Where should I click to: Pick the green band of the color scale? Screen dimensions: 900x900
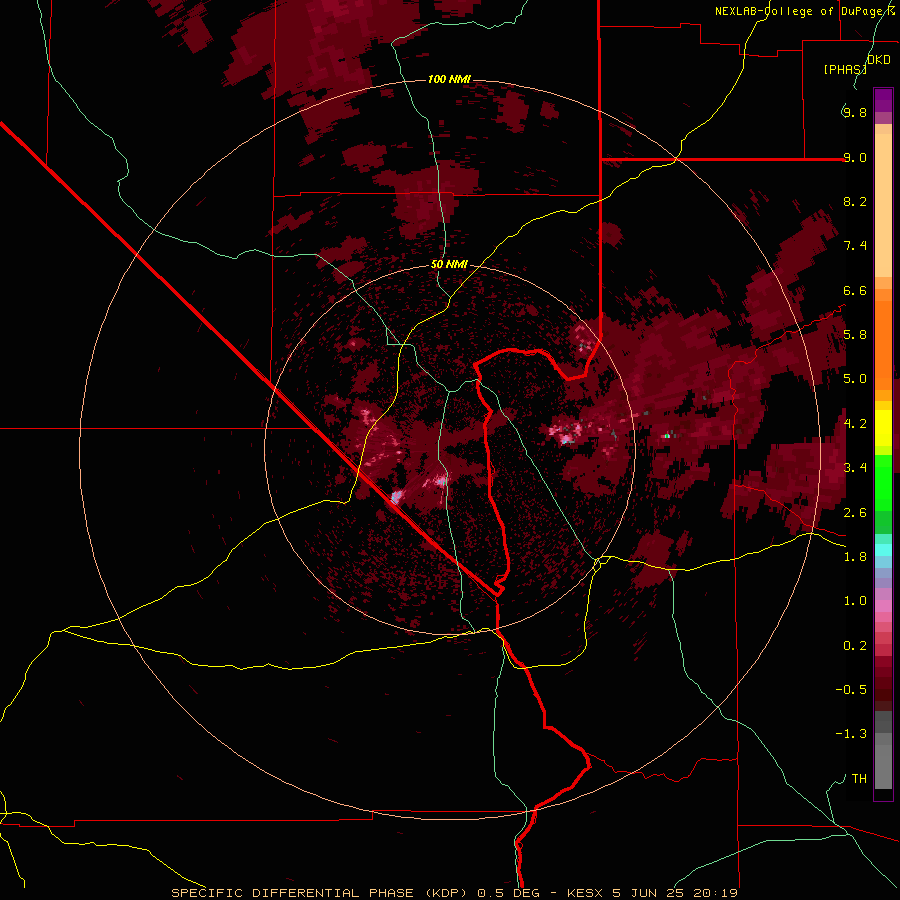tap(883, 482)
